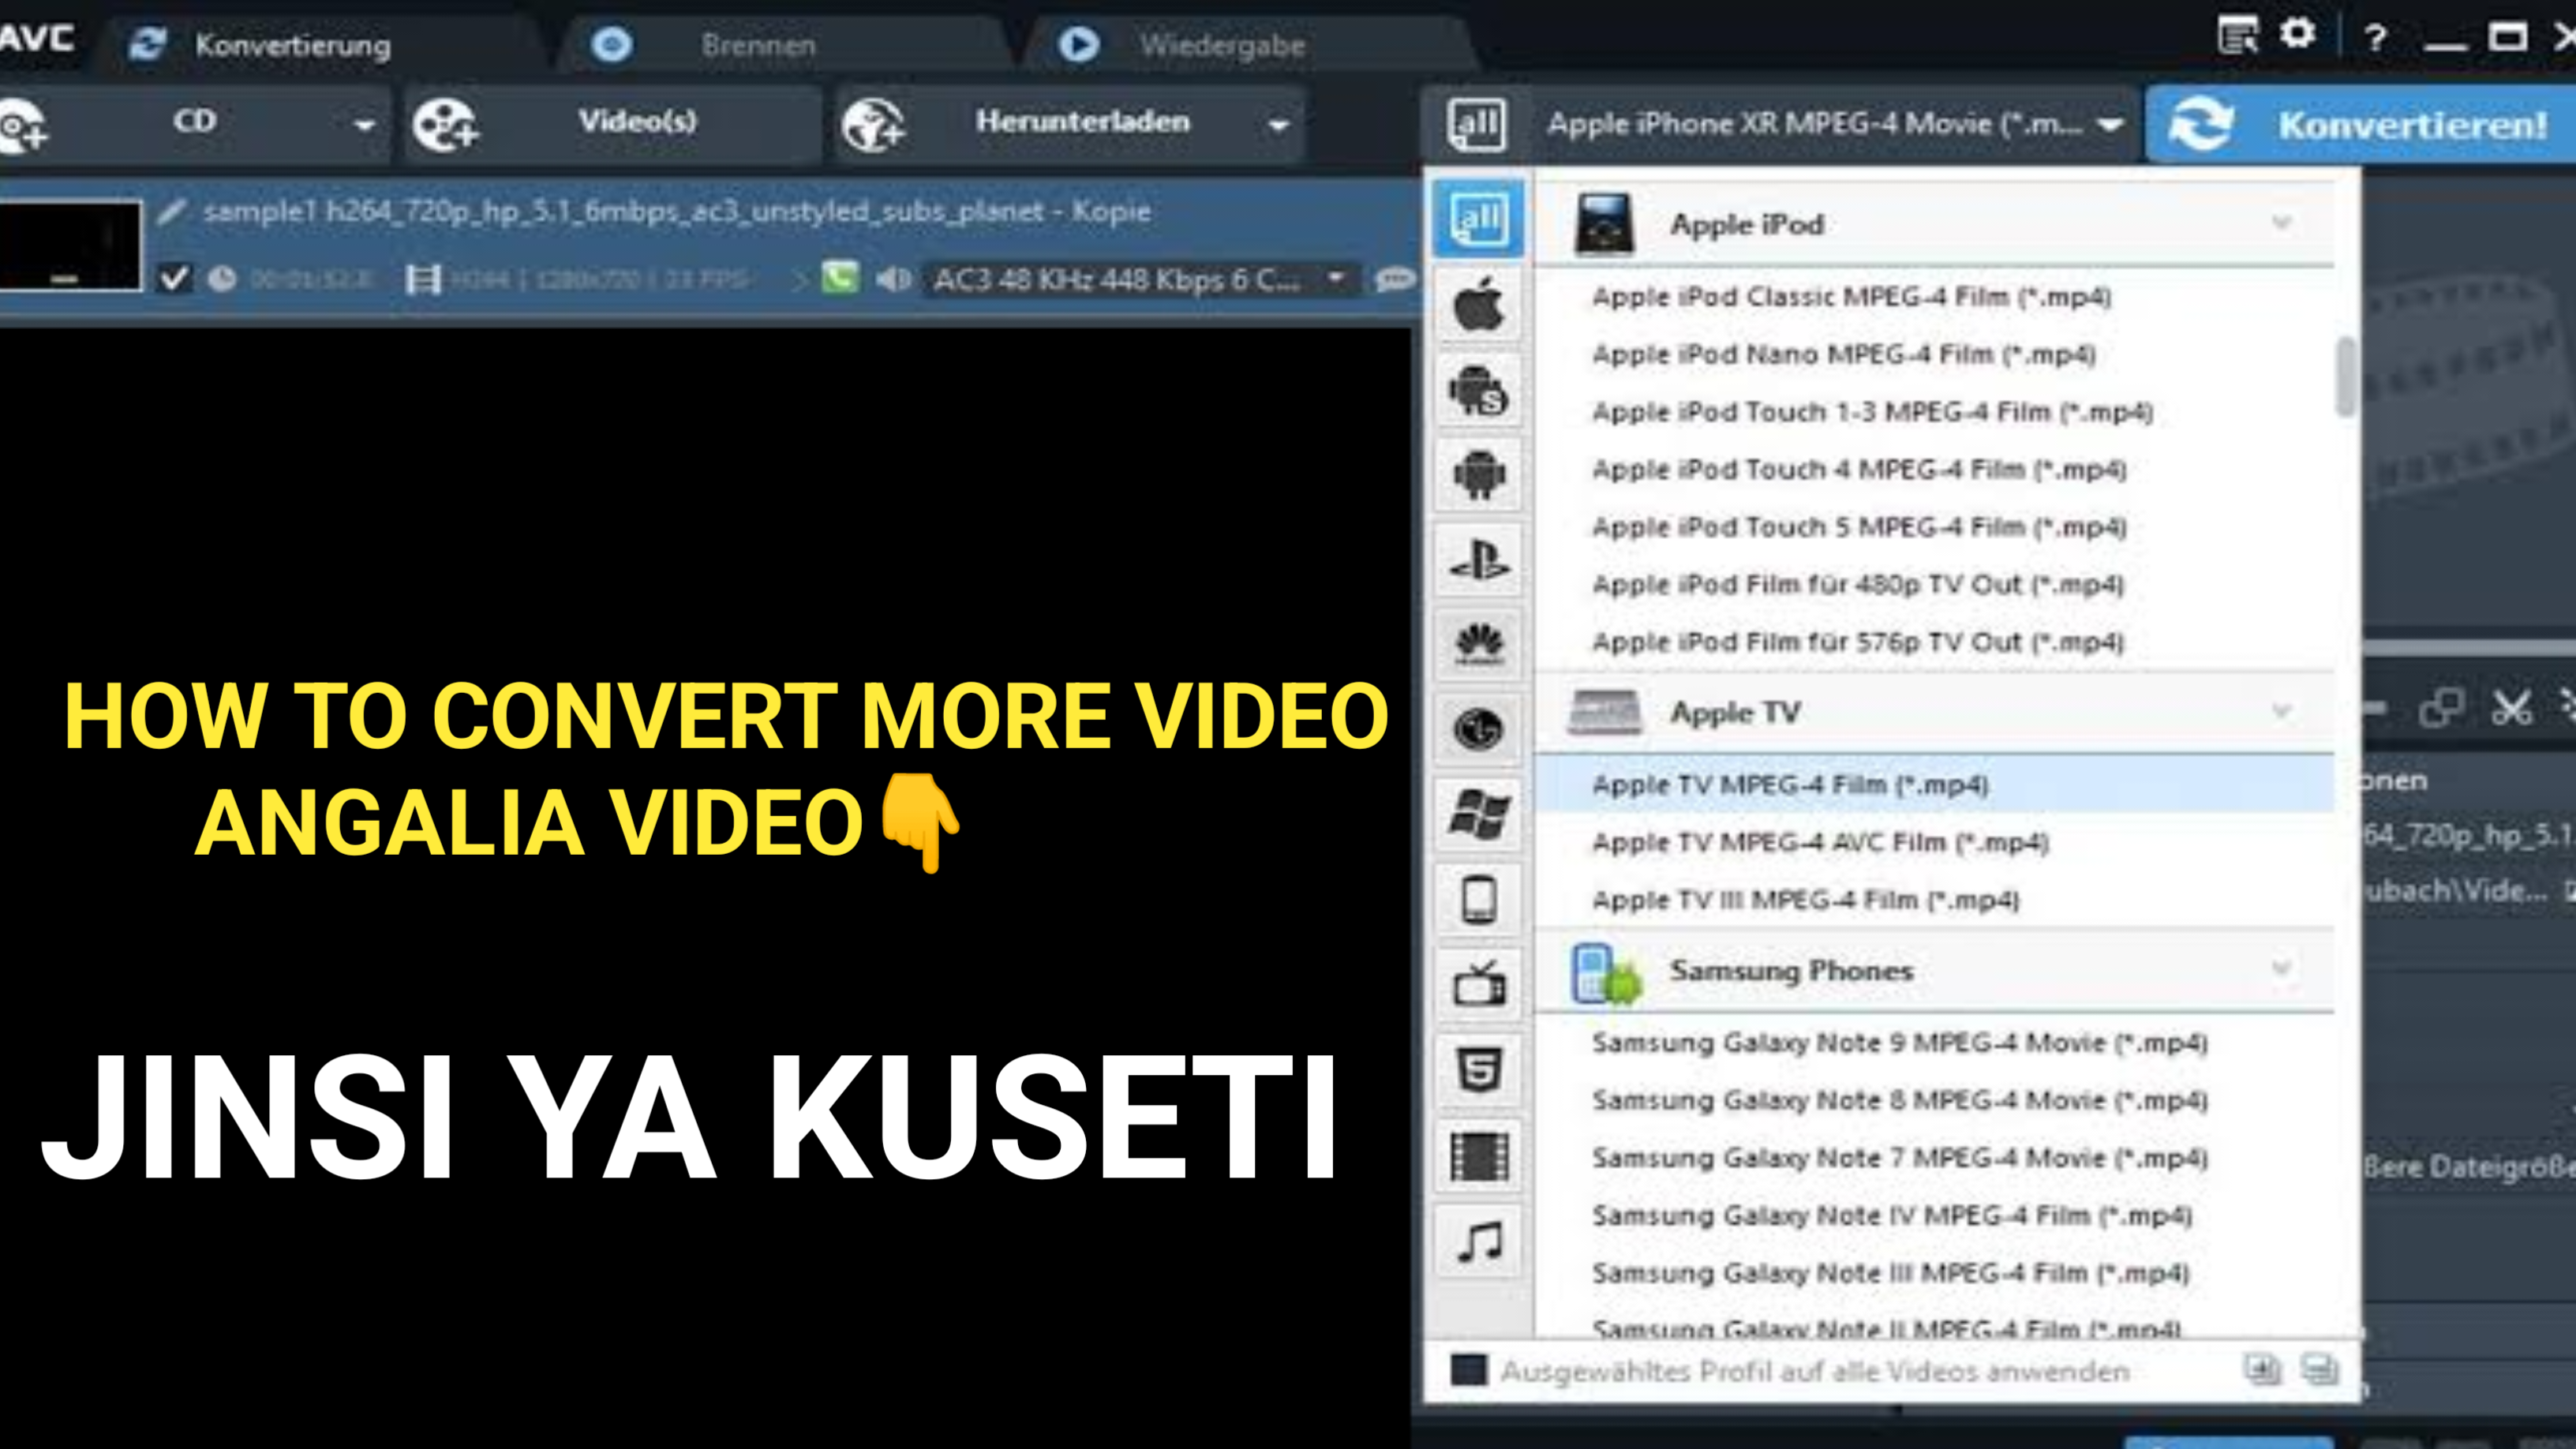Switch to the Wiedergabe tab

coord(1222,45)
